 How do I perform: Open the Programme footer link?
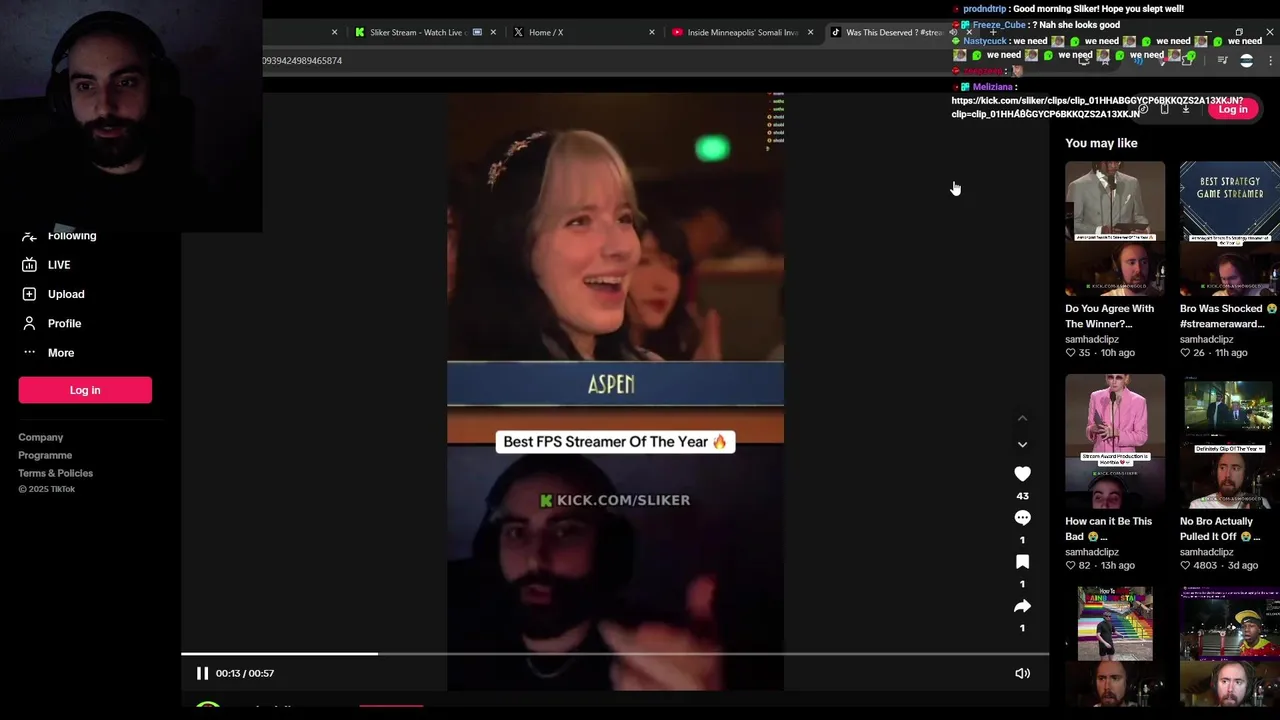click(x=45, y=455)
